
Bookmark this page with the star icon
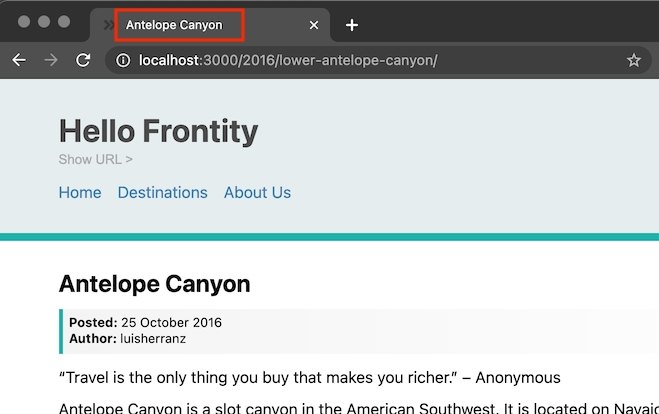tap(633, 61)
